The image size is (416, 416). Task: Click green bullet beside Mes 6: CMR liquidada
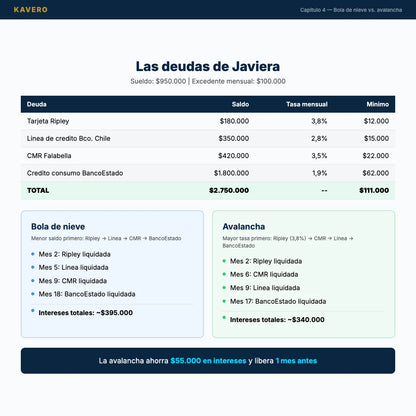[x=224, y=274]
